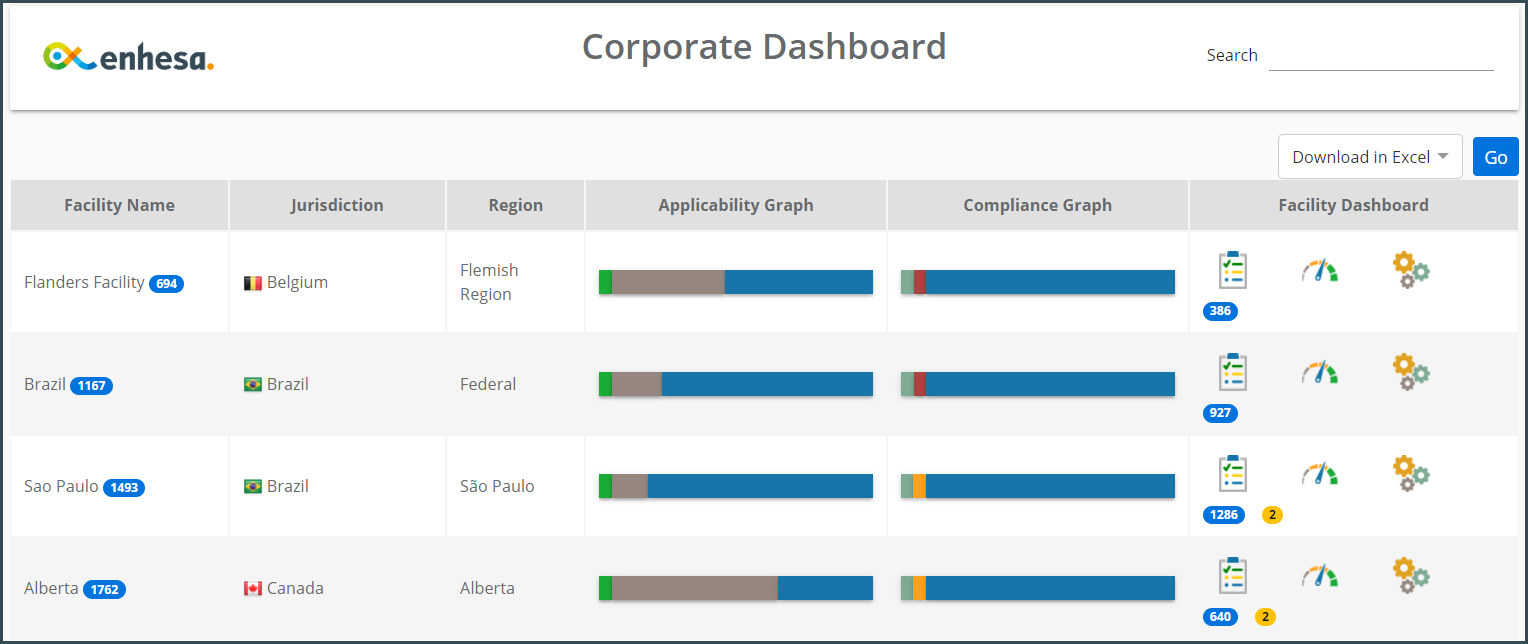Click the Alberta row checklist icon

coord(1232,576)
